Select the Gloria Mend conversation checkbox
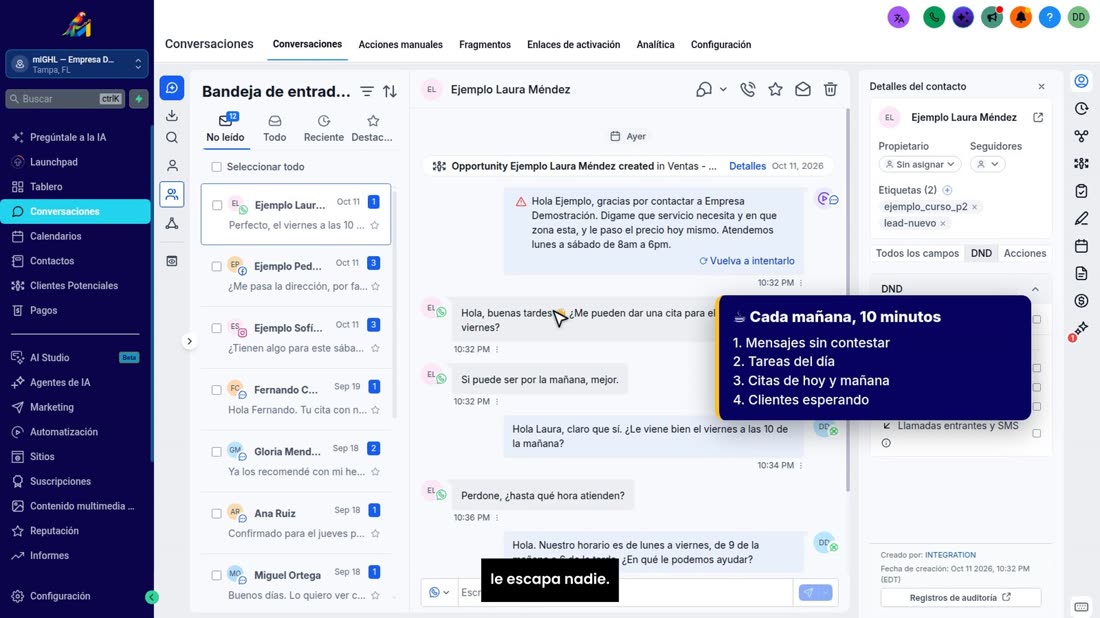The height and width of the screenshot is (618, 1100). pos(217,452)
